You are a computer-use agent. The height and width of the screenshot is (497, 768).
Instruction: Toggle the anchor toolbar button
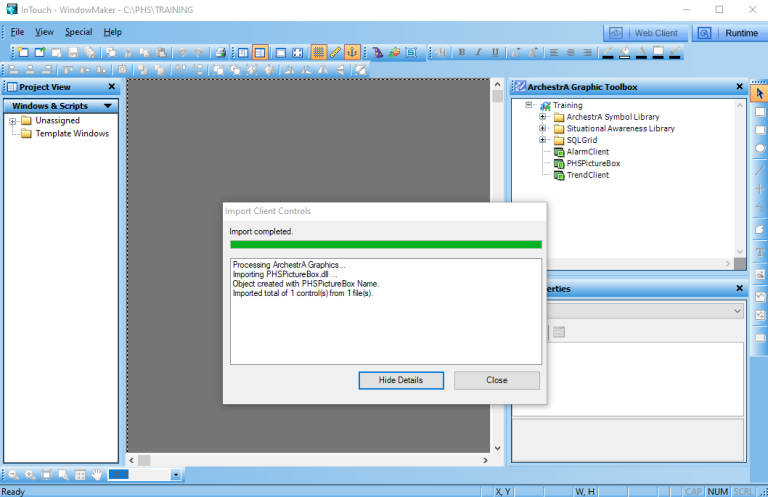[x=353, y=52]
